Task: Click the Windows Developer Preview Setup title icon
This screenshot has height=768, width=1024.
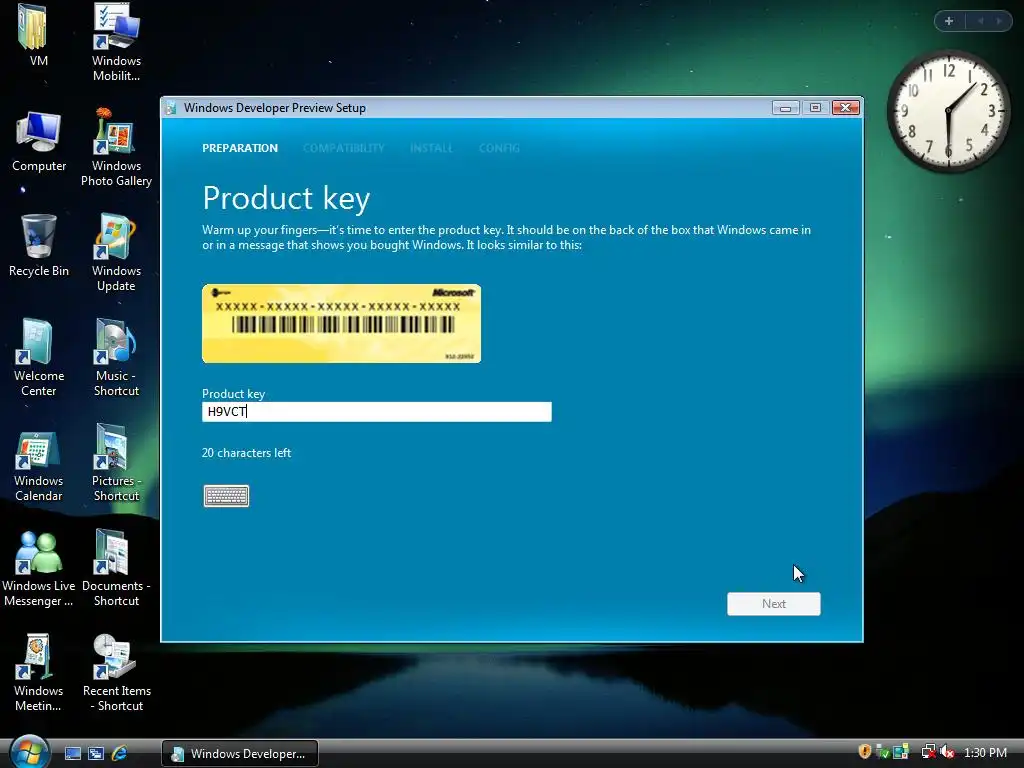Action: (x=171, y=108)
